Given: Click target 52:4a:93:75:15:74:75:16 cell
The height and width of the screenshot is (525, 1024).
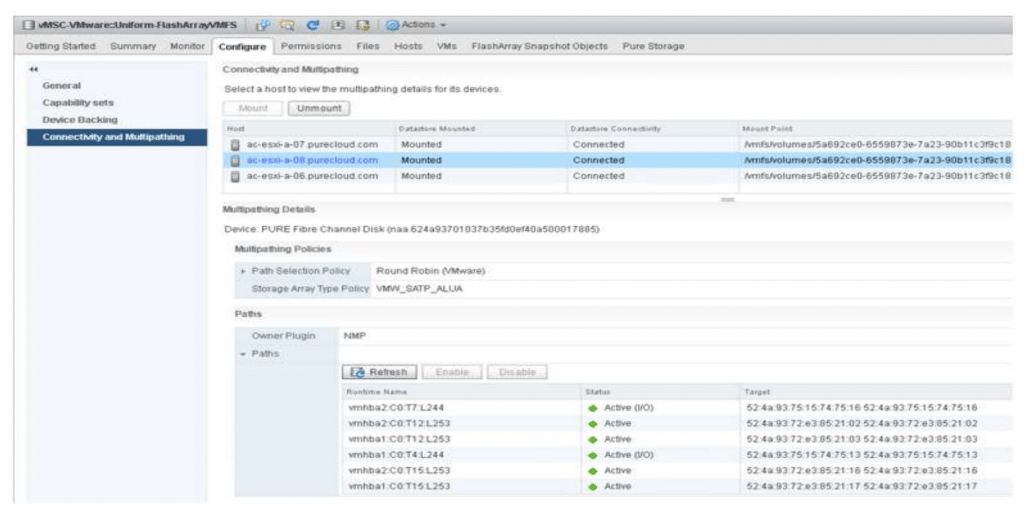Looking at the screenshot, I should [862, 408].
